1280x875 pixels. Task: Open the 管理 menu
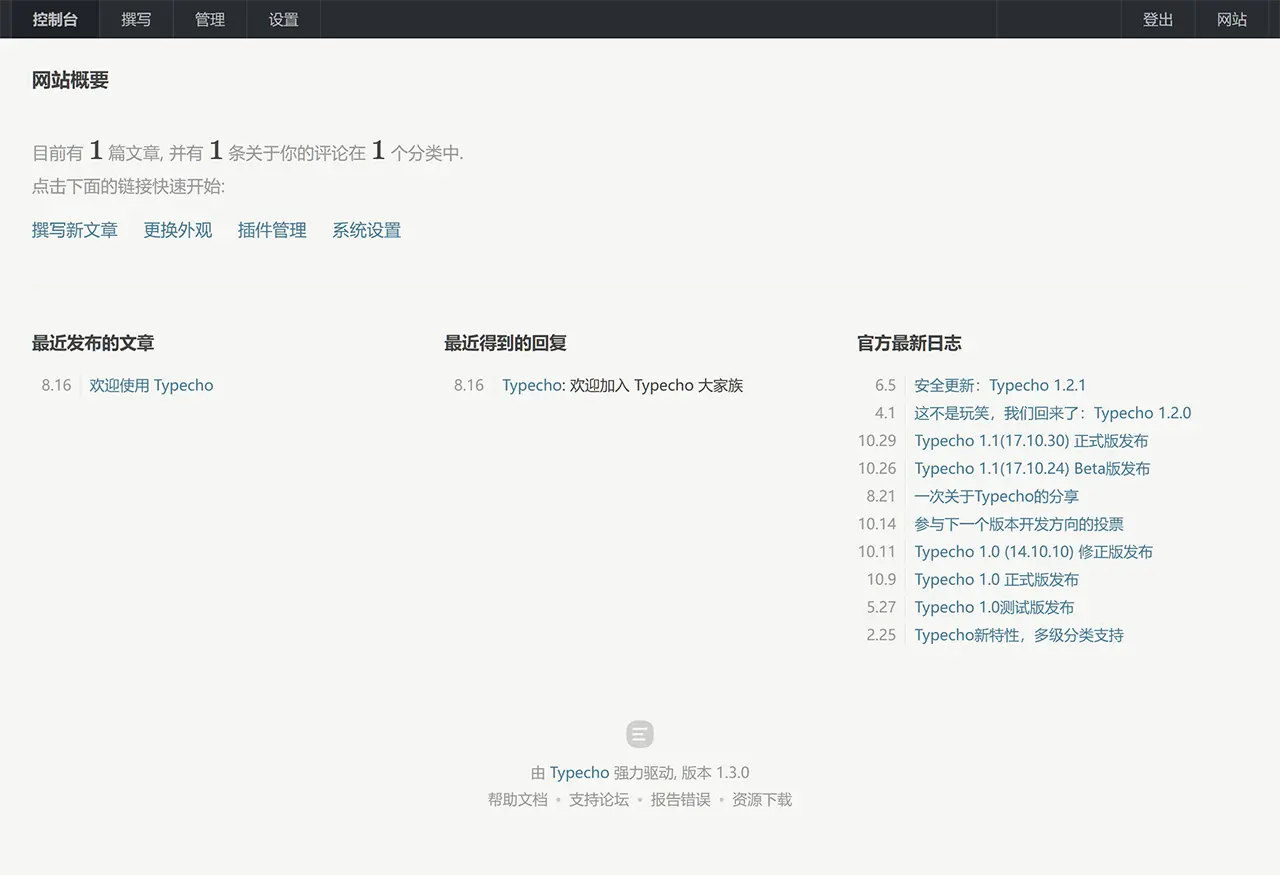pos(210,19)
